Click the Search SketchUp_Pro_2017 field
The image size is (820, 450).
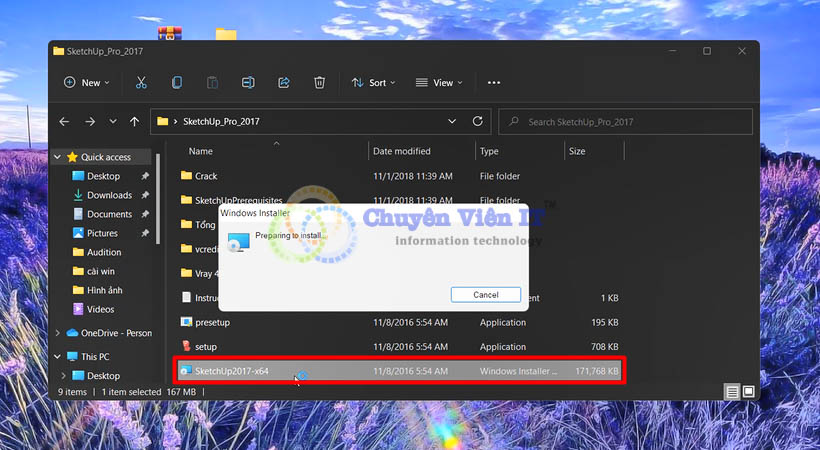[x=630, y=122]
